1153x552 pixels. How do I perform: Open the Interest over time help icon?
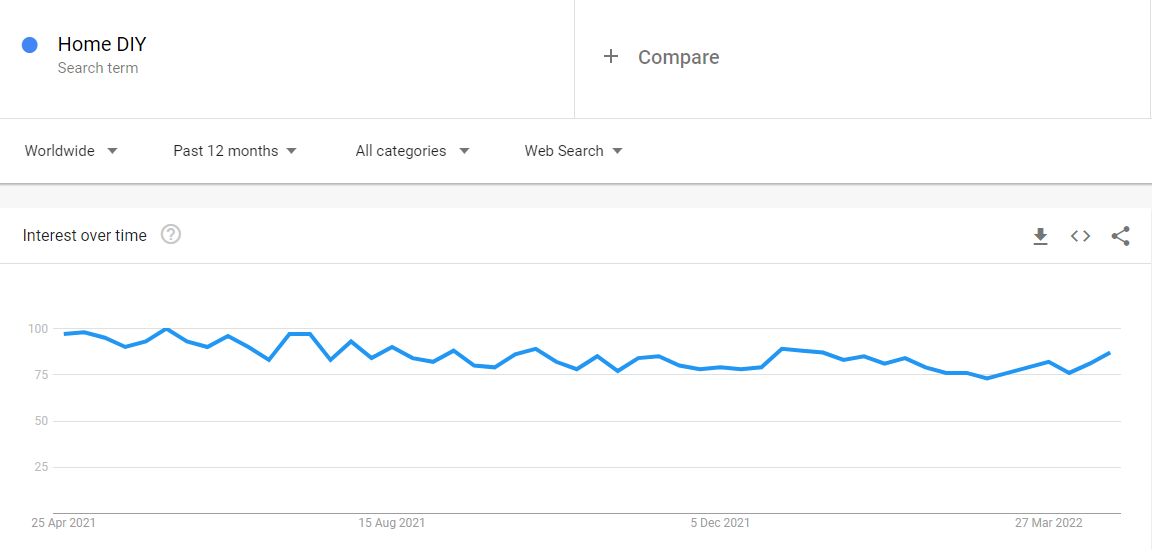[x=171, y=235]
